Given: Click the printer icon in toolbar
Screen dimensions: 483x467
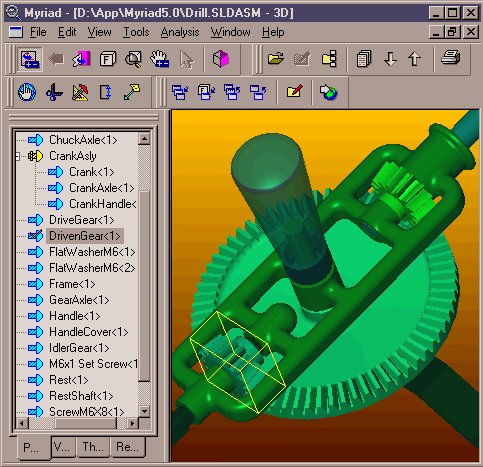Looking at the screenshot, I should pyautogui.click(x=451, y=58).
